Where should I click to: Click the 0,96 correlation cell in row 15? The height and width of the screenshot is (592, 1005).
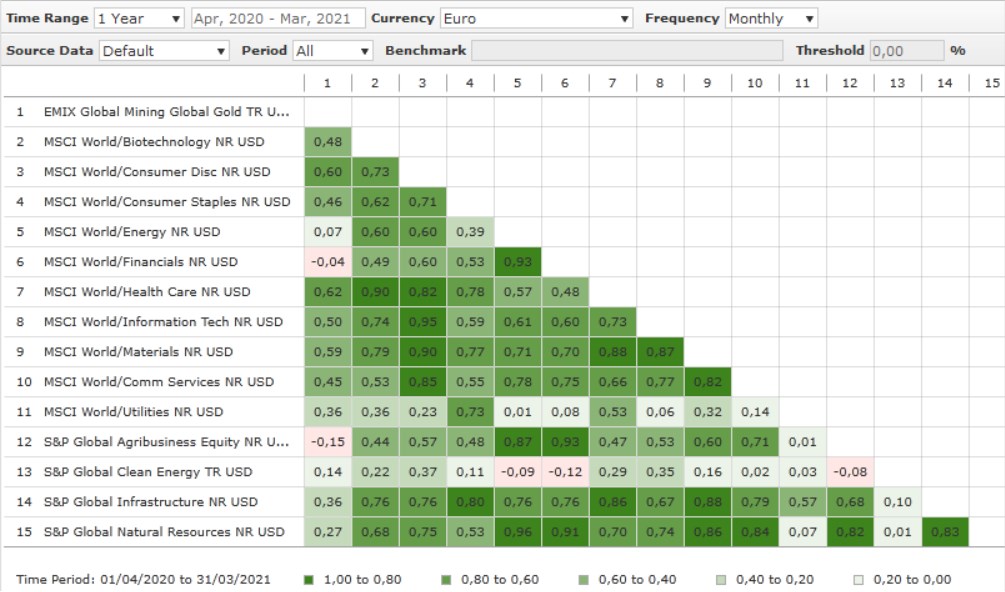[x=517, y=532]
